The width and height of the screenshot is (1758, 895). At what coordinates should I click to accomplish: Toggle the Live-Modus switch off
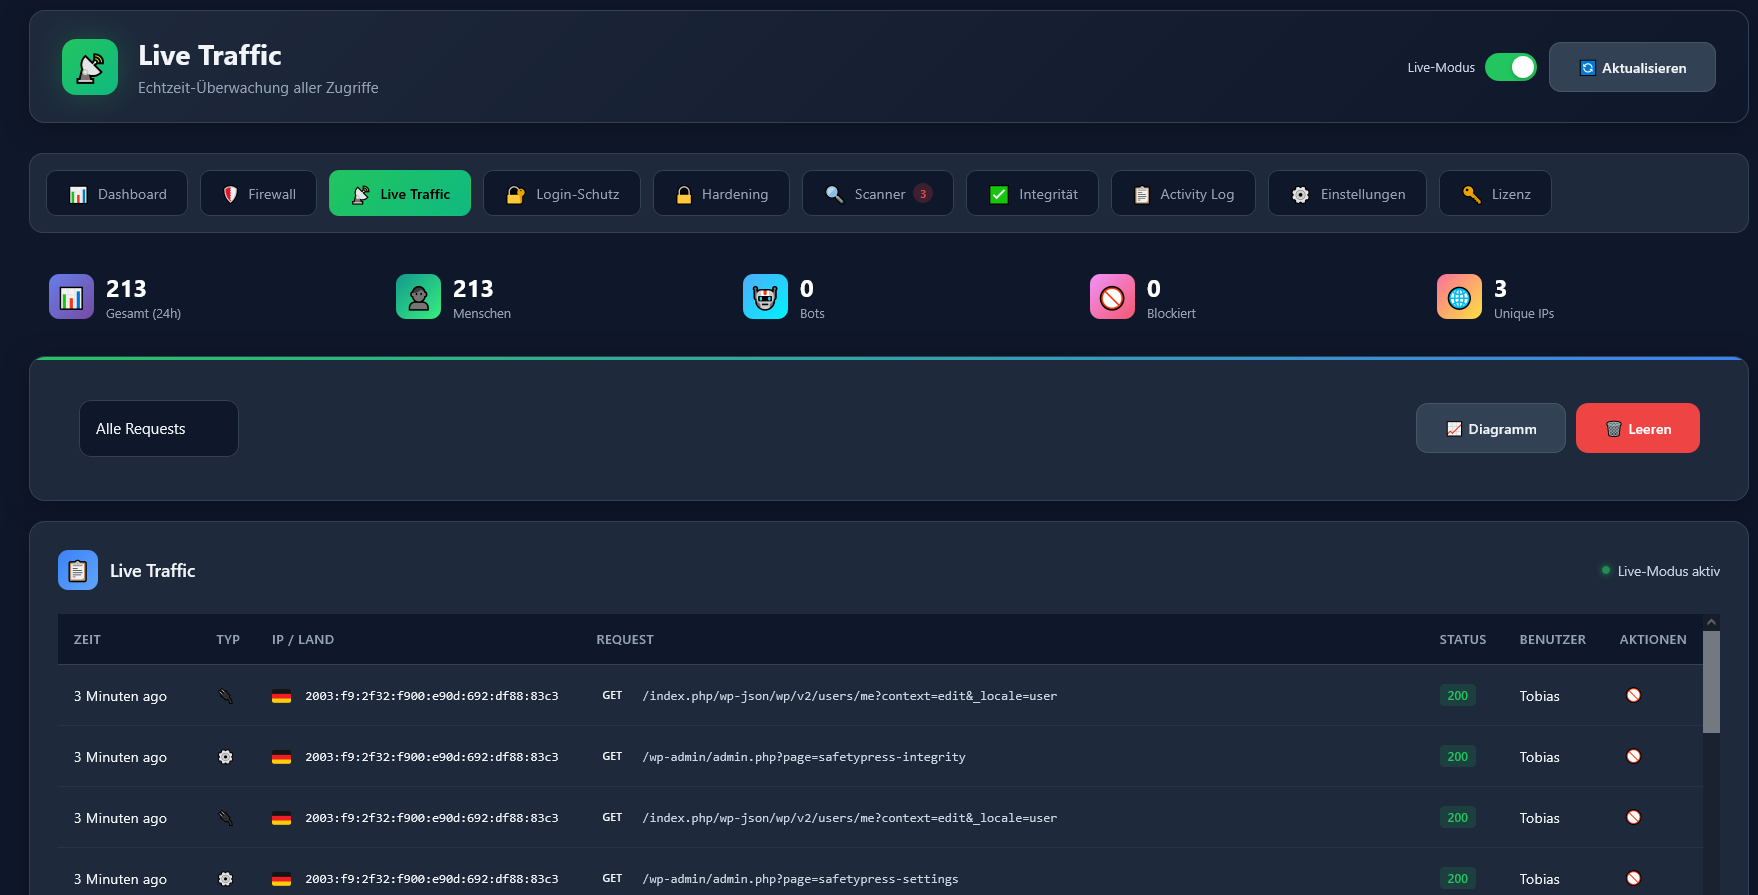(x=1510, y=67)
